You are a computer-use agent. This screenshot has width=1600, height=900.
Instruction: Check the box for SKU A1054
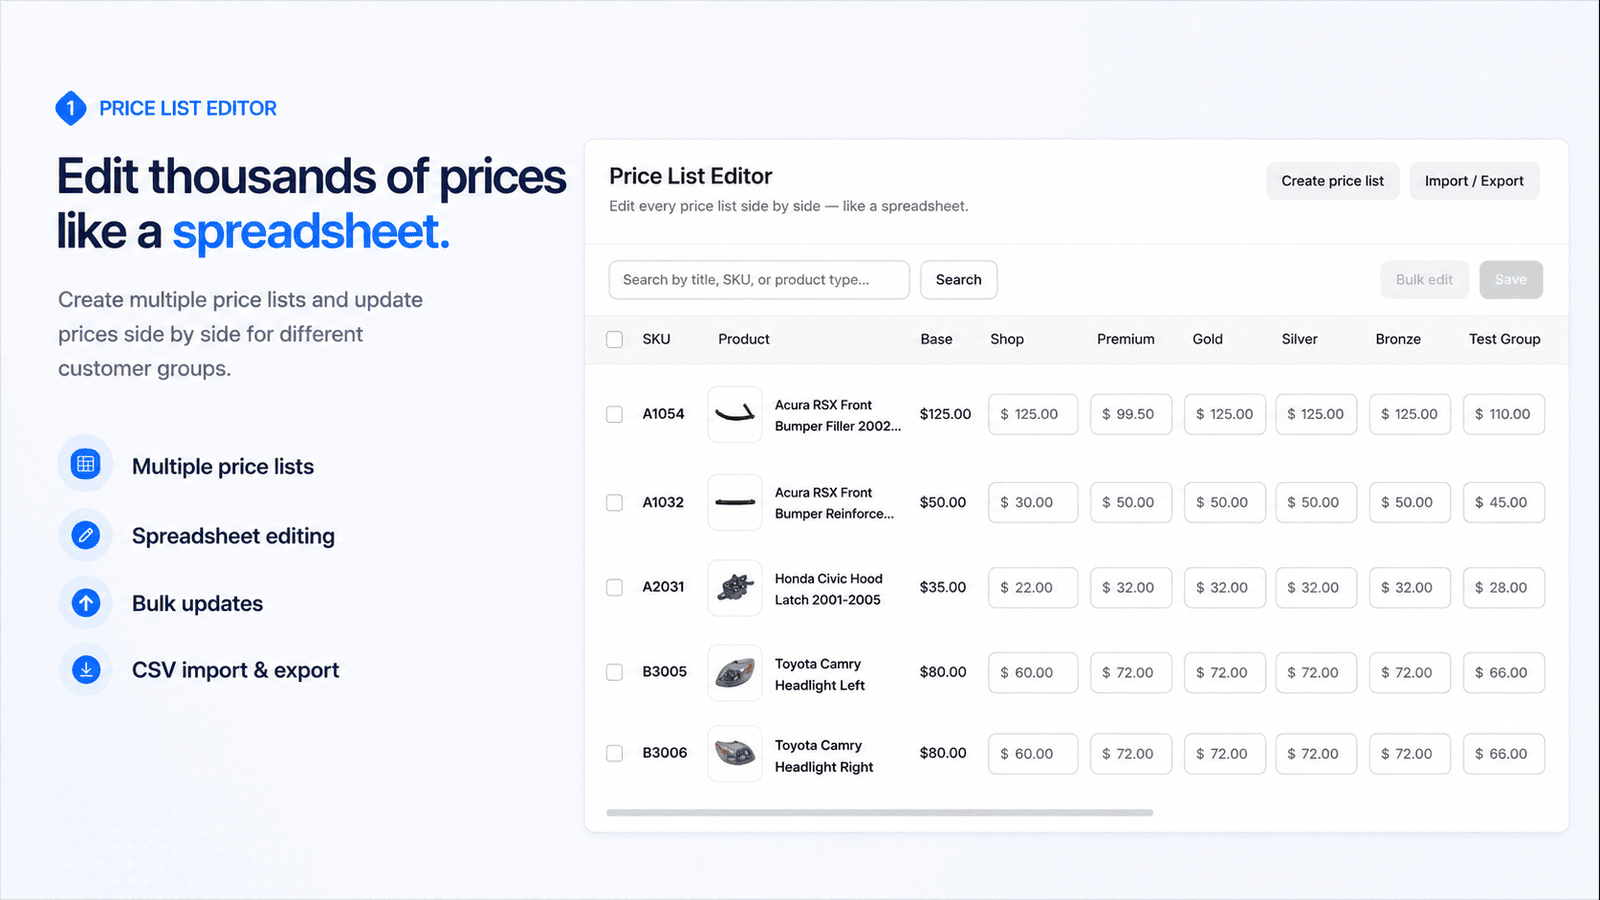[615, 414]
